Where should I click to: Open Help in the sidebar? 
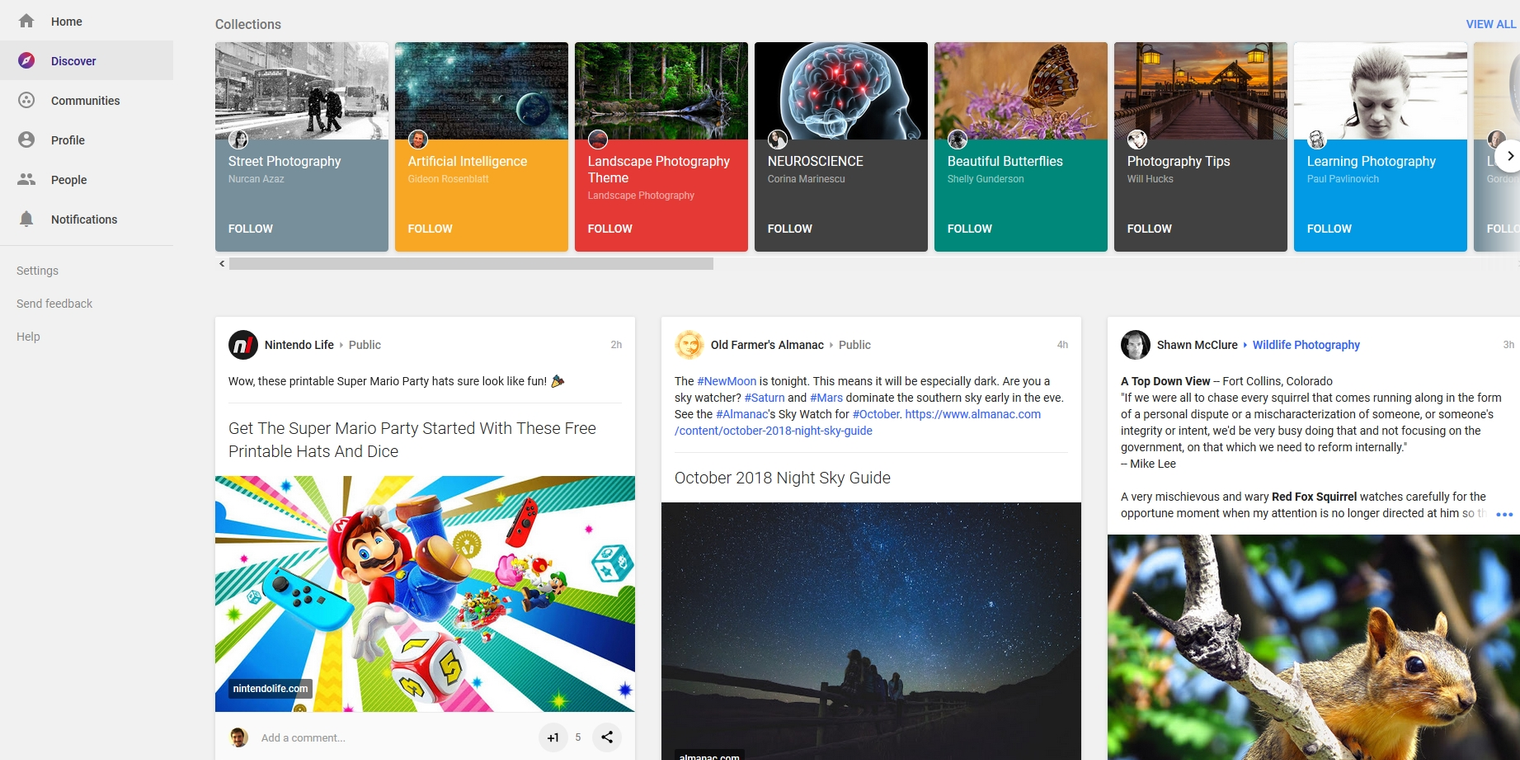[x=28, y=337]
